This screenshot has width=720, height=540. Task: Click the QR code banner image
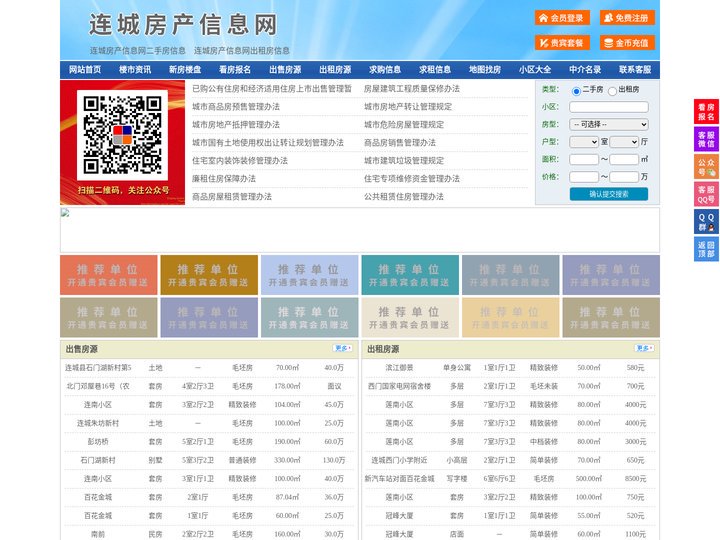coord(123,142)
